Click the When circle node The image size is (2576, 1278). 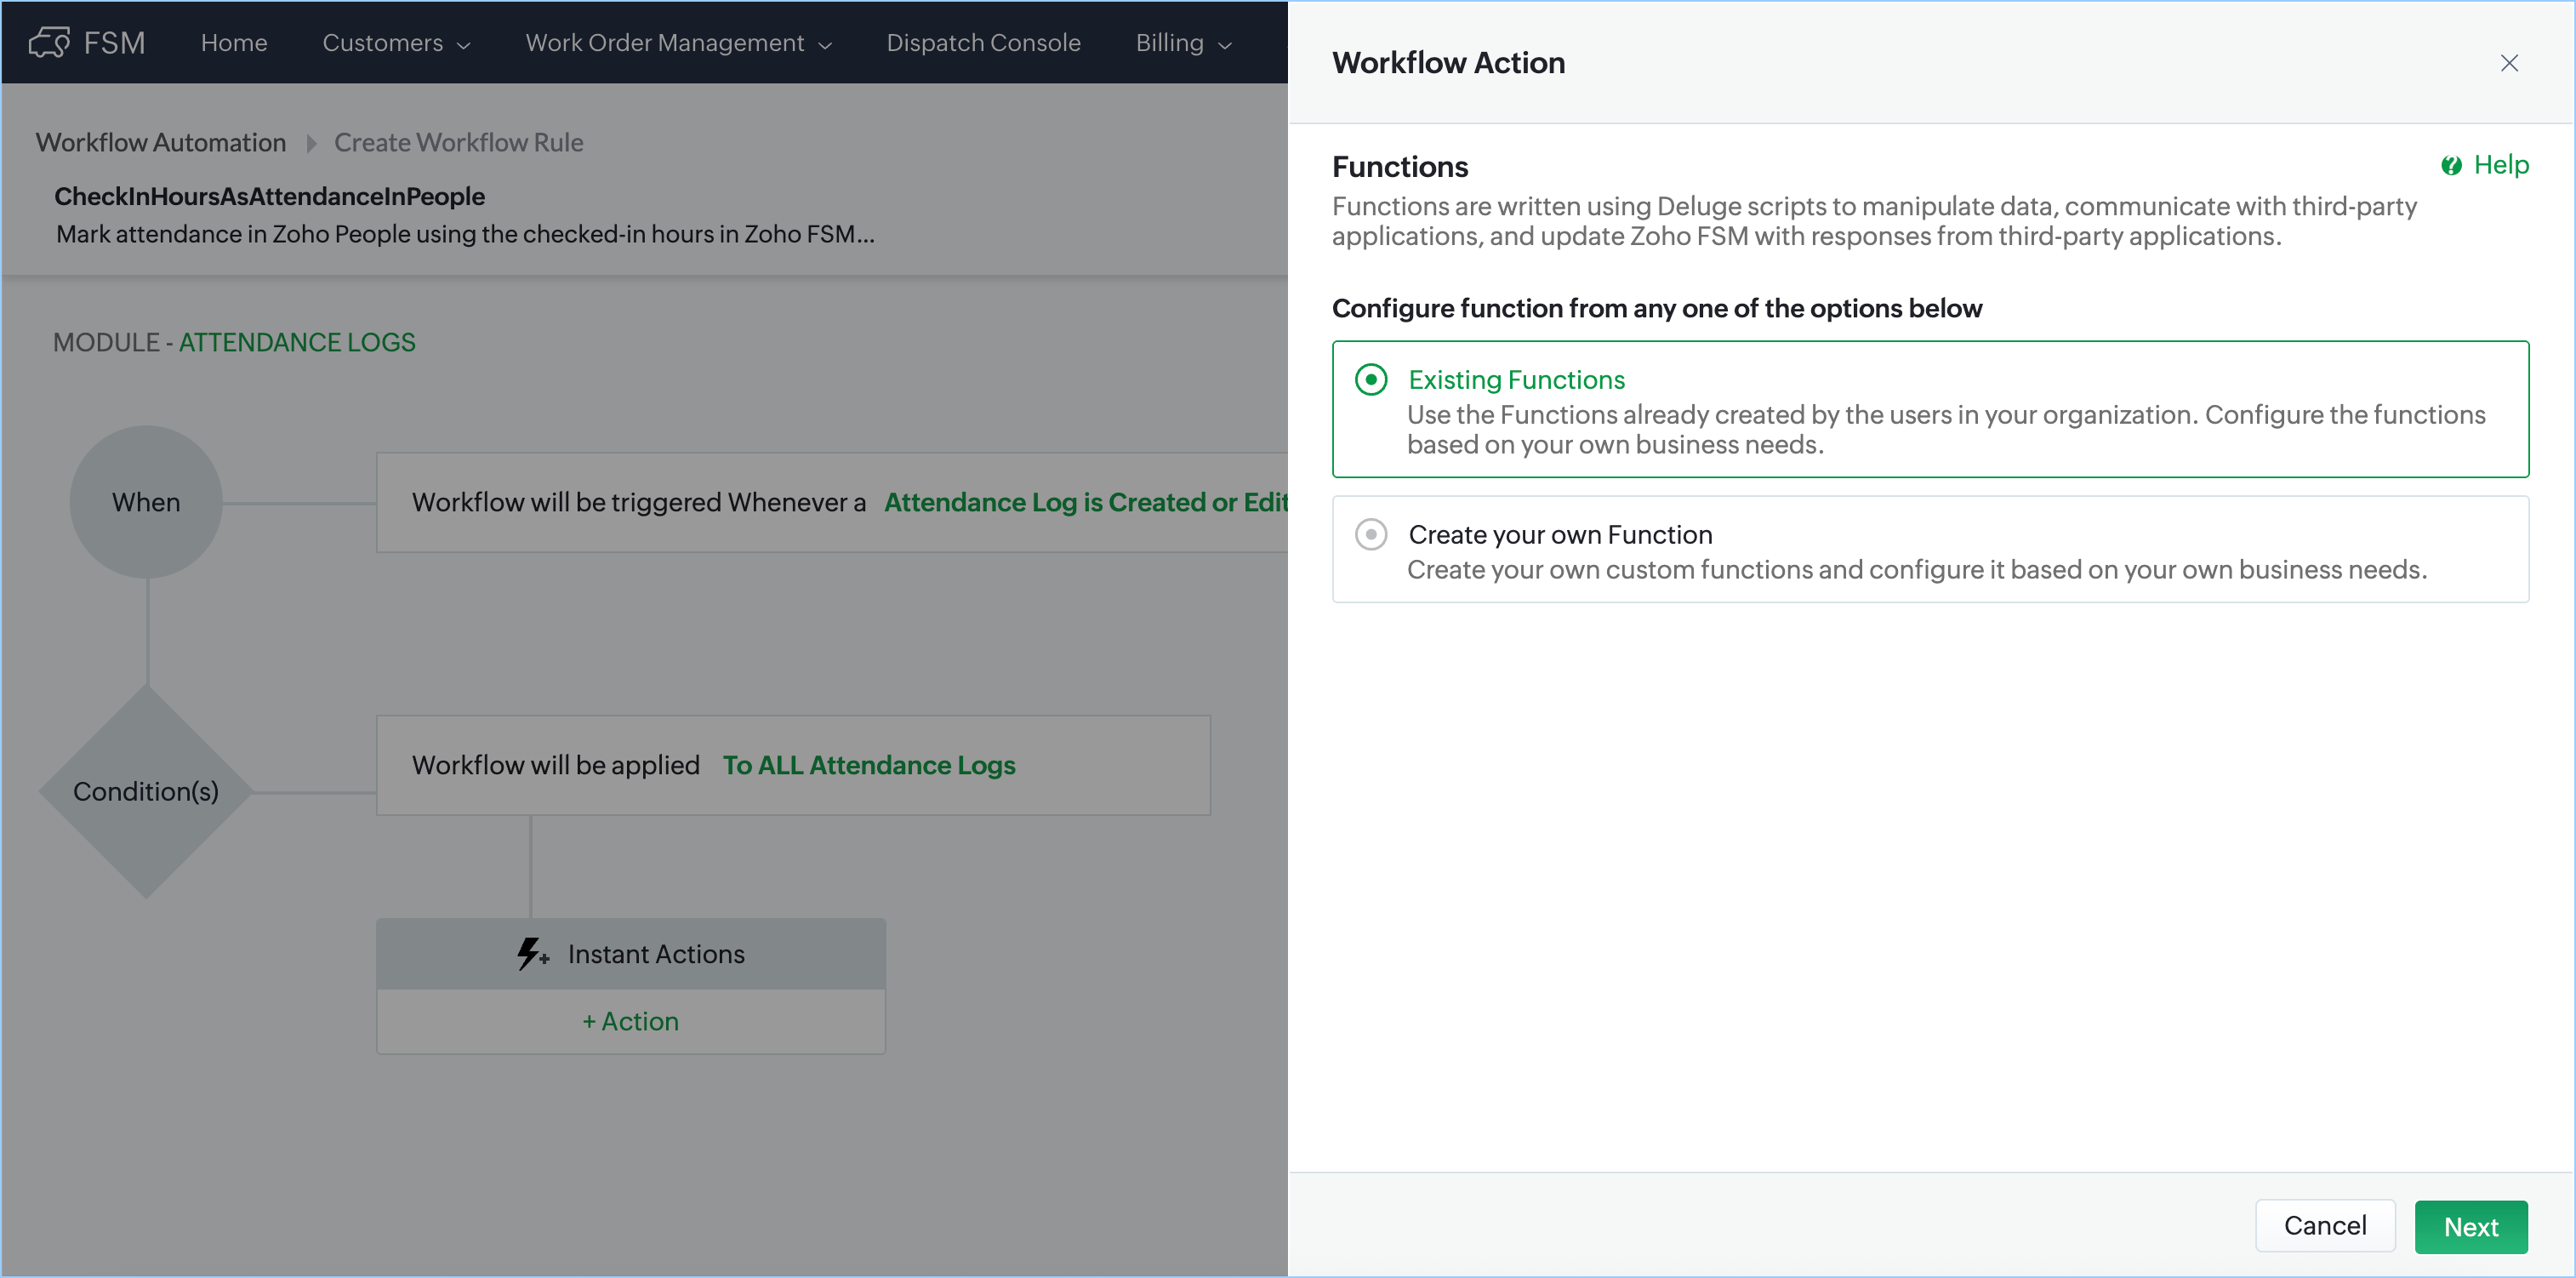[146, 502]
